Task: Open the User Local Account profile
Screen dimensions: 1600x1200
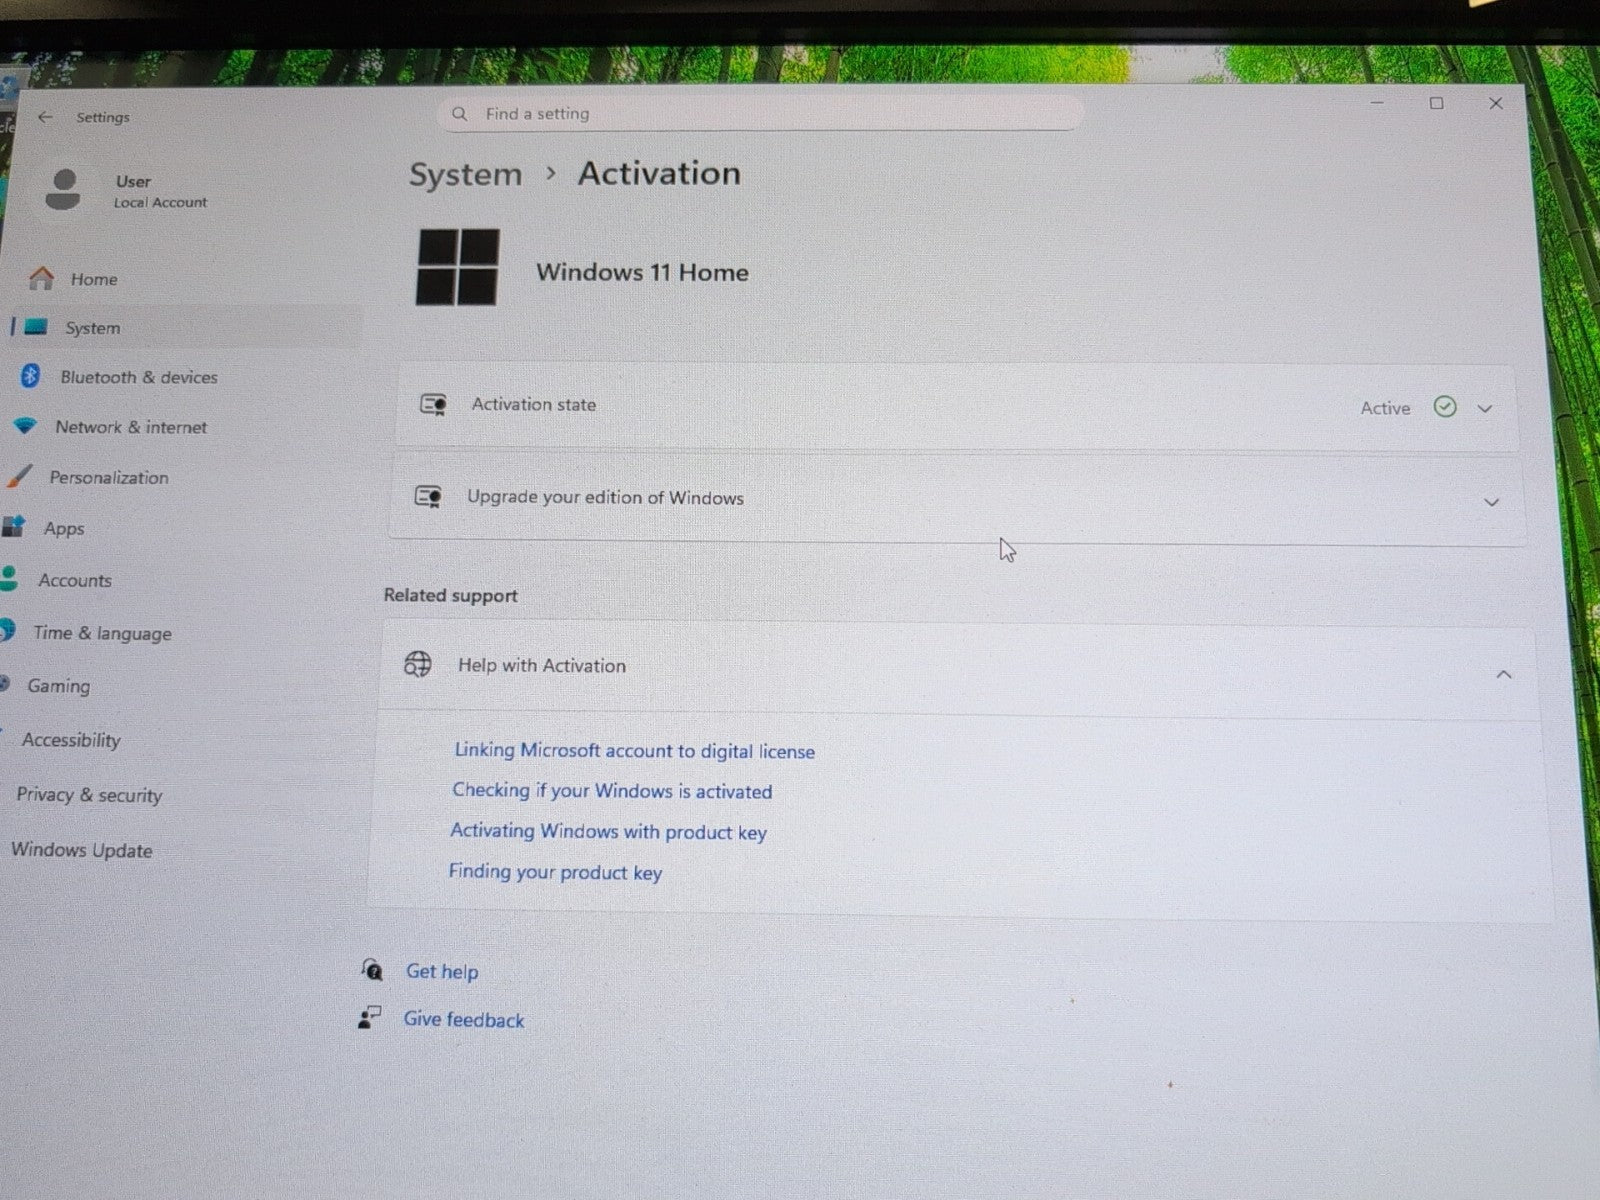Action: [128, 191]
